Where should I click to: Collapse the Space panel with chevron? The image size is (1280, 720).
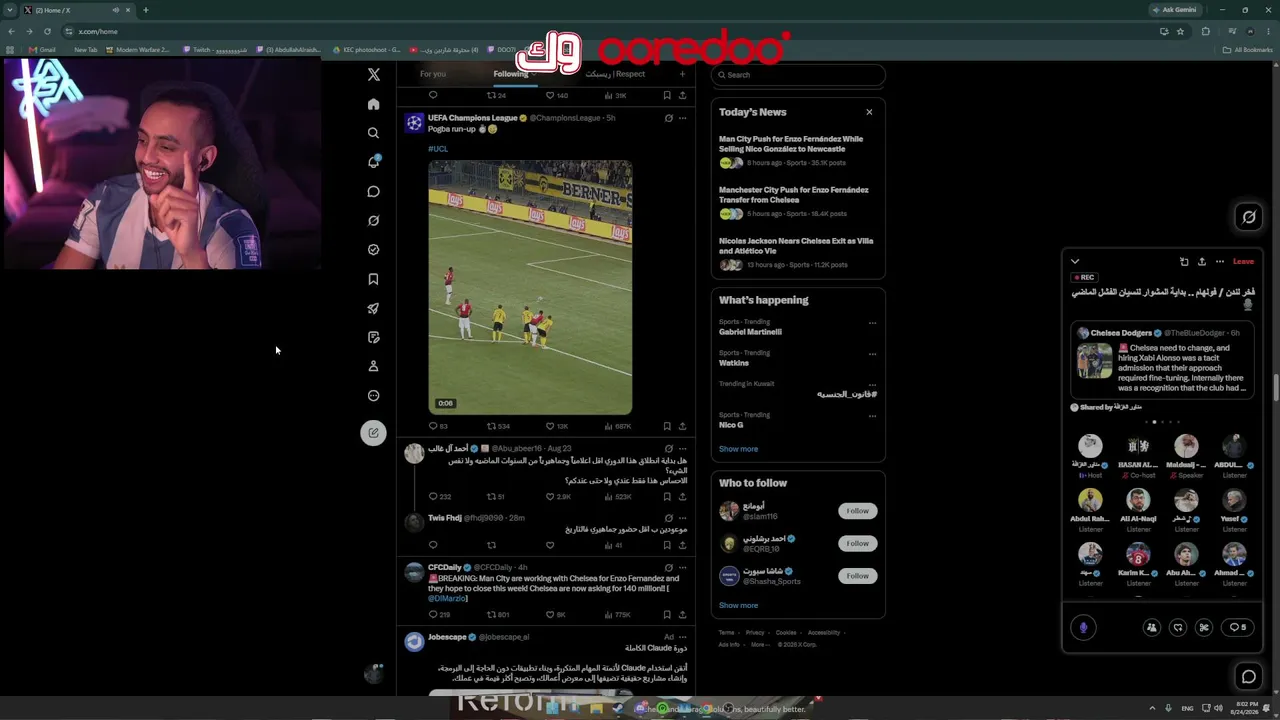[x=1075, y=262]
